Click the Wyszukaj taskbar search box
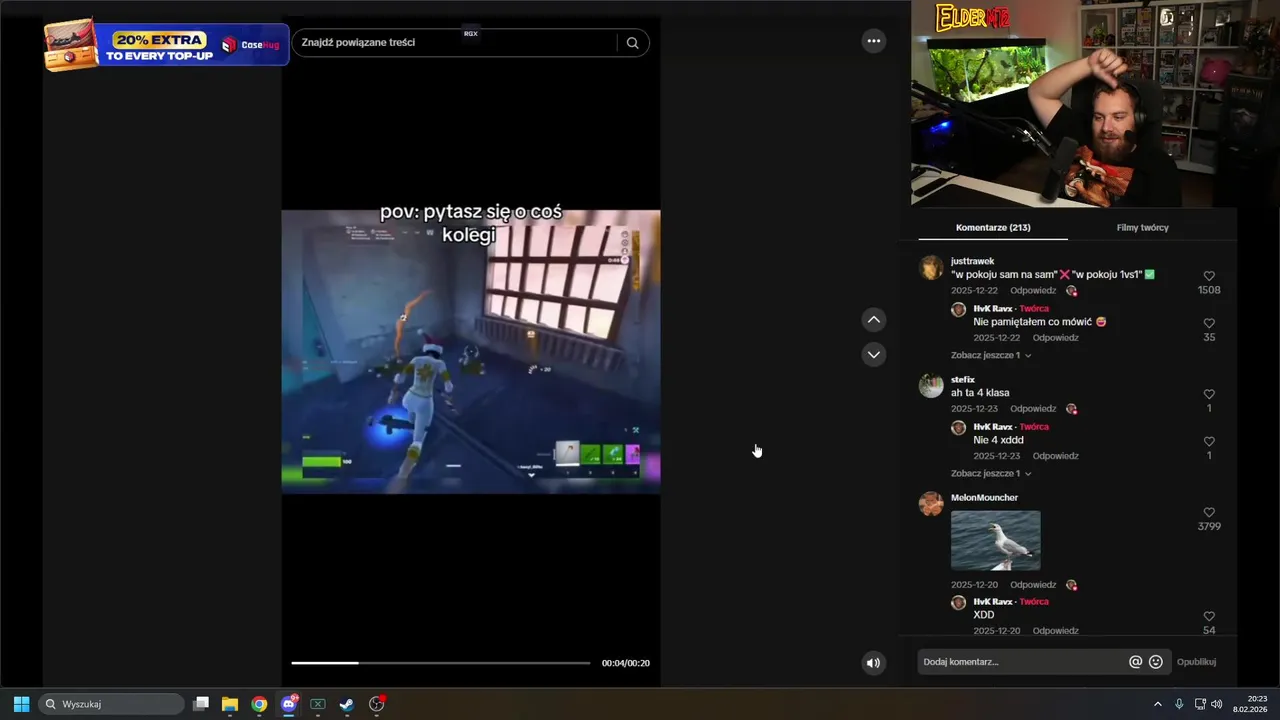The image size is (1280, 720). pyautogui.click(x=113, y=704)
